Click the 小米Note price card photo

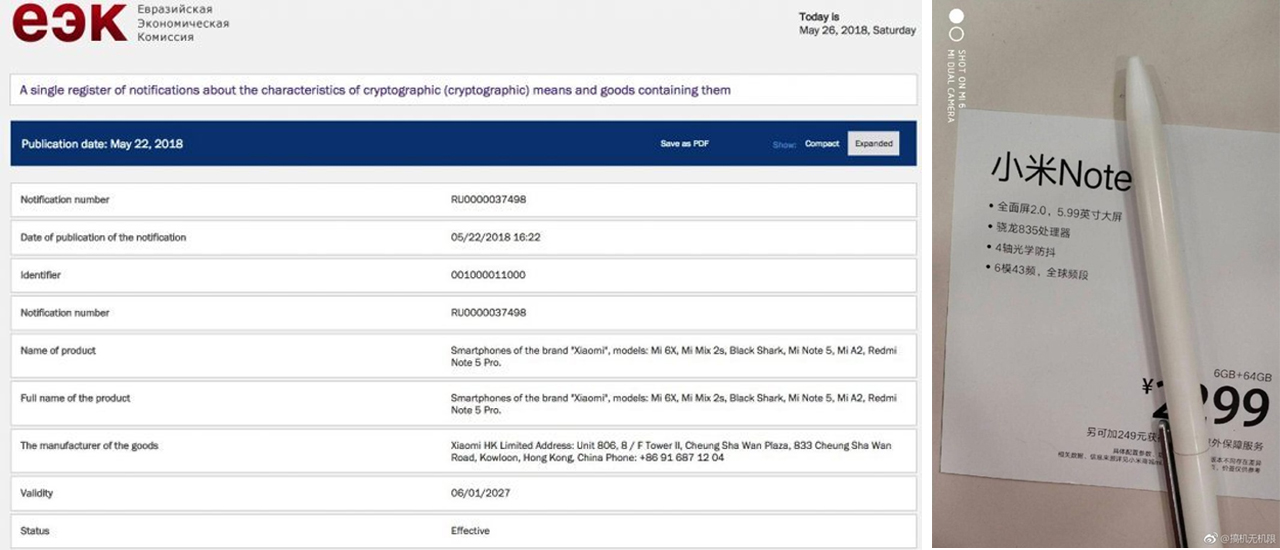(x=1106, y=274)
